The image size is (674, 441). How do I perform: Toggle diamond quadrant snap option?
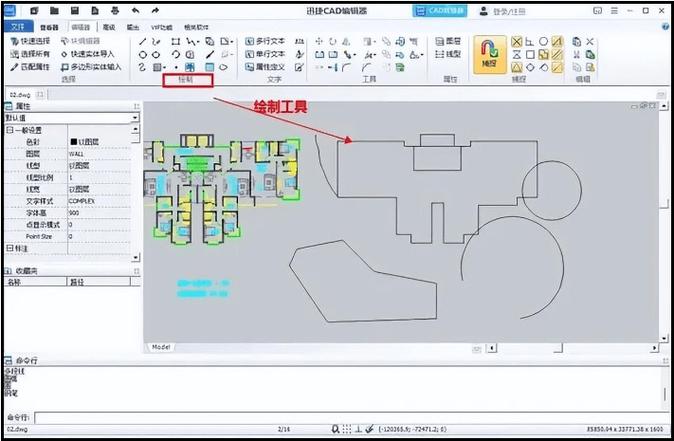click(x=530, y=67)
